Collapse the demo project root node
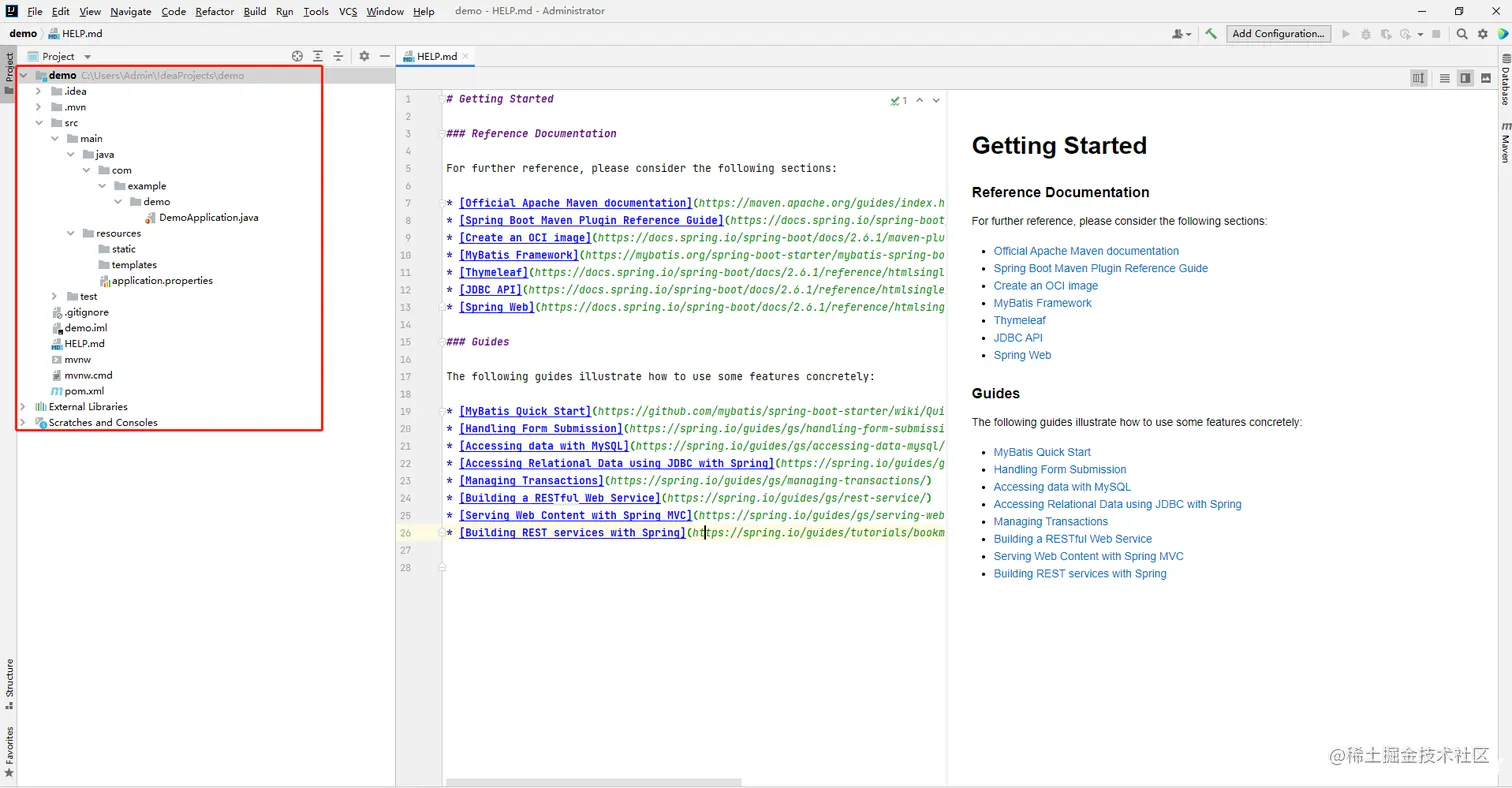This screenshot has width=1512, height=788. pyautogui.click(x=23, y=75)
